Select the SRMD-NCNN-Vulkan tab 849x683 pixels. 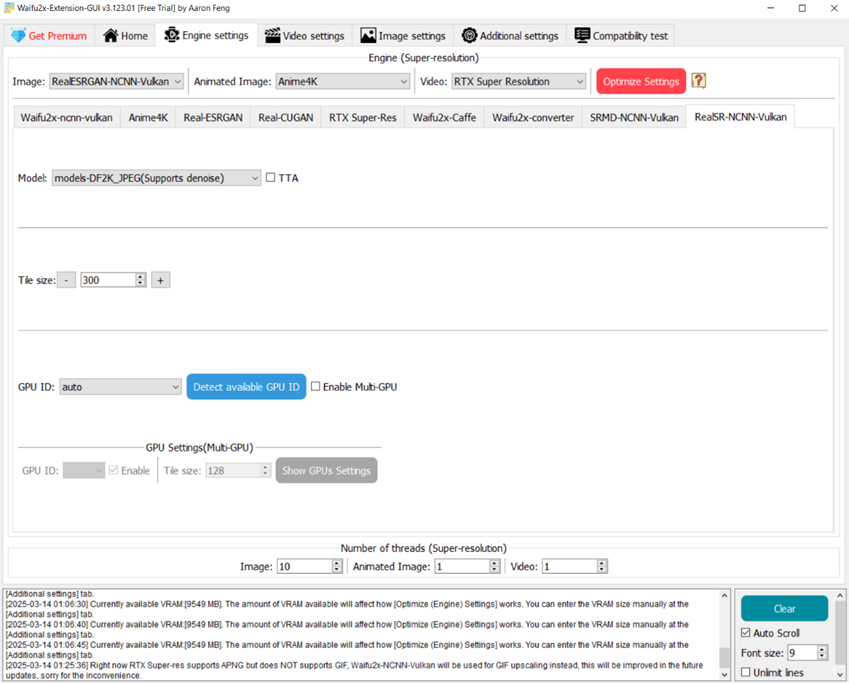(x=634, y=118)
